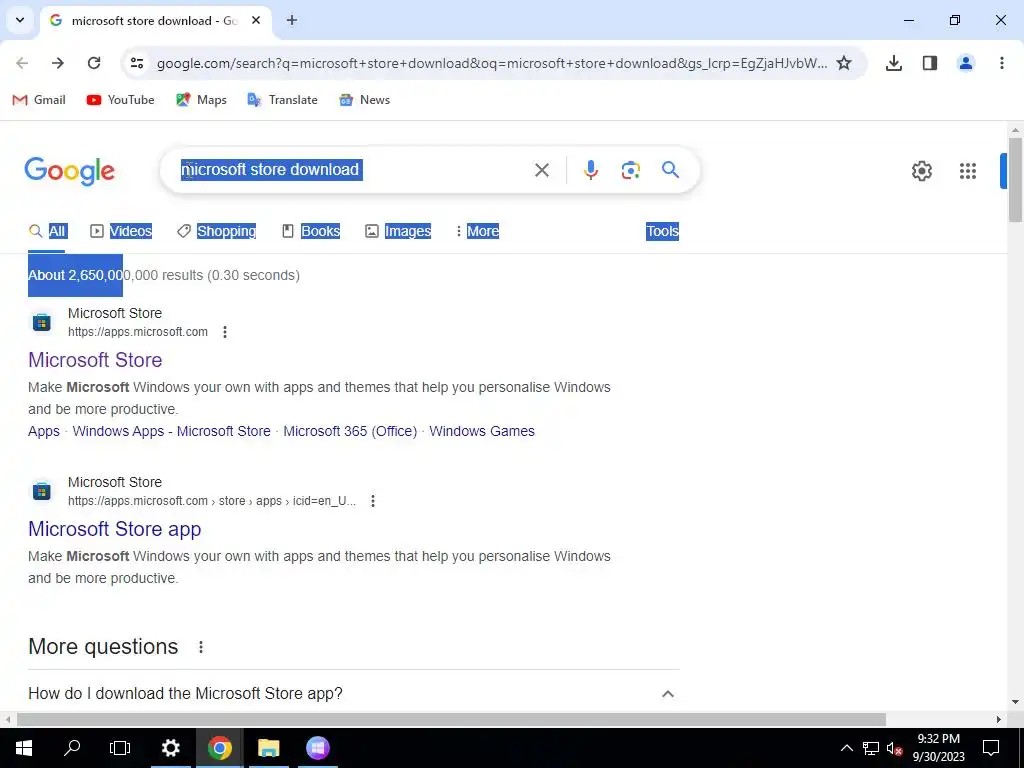Go back to previous page
1024x768 pixels.
click(x=22, y=63)
